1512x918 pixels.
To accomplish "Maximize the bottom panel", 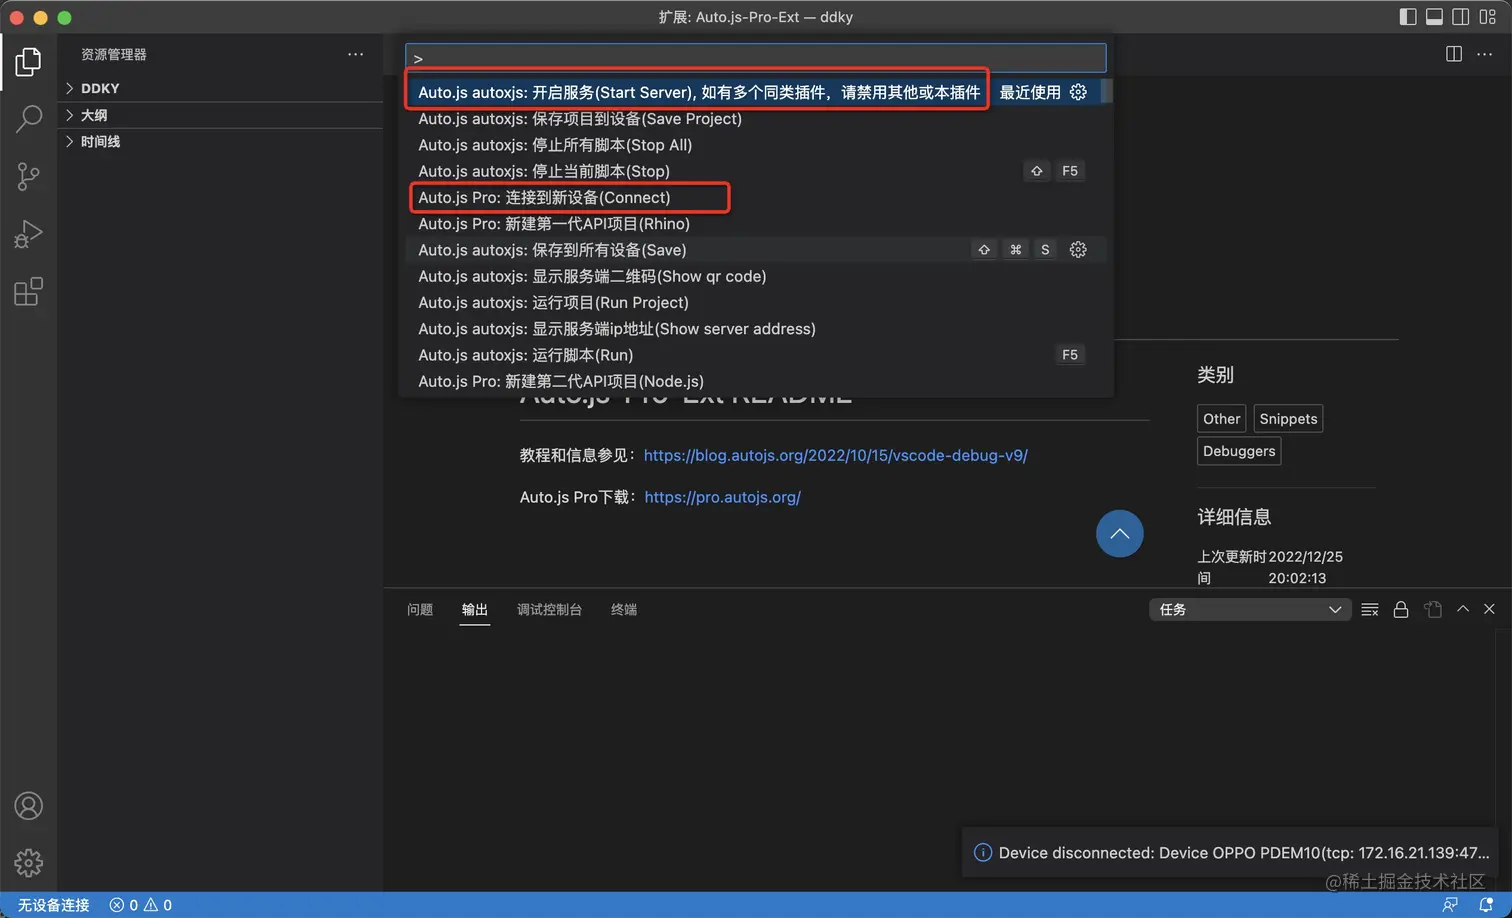I will 1463,608.
